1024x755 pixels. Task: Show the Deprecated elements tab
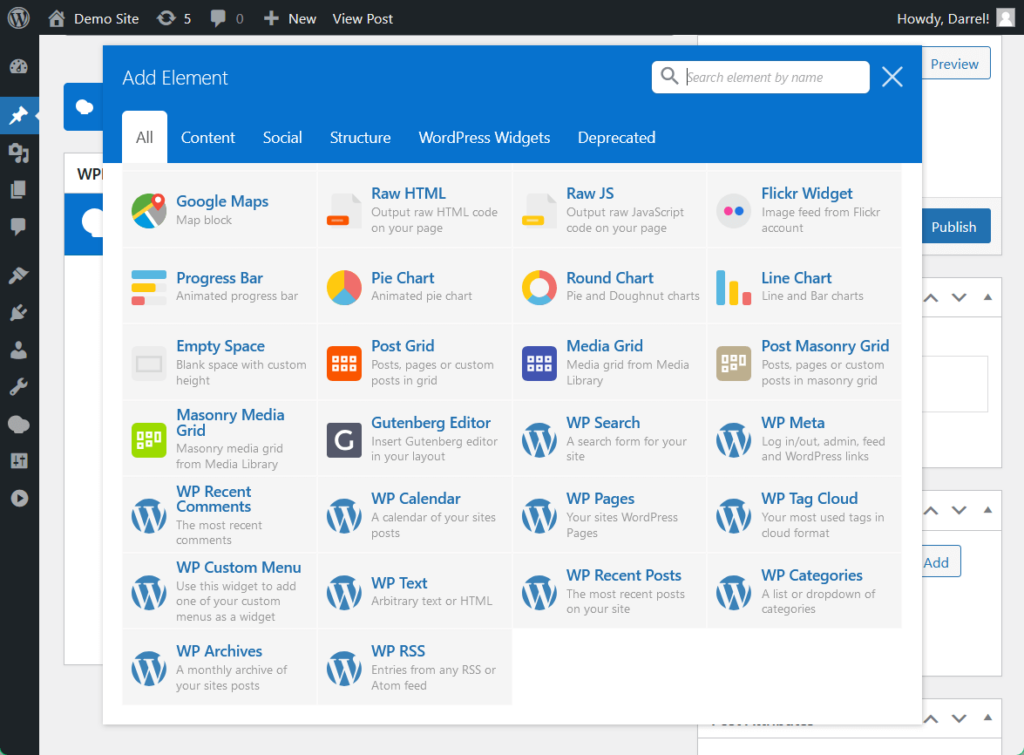616,138
